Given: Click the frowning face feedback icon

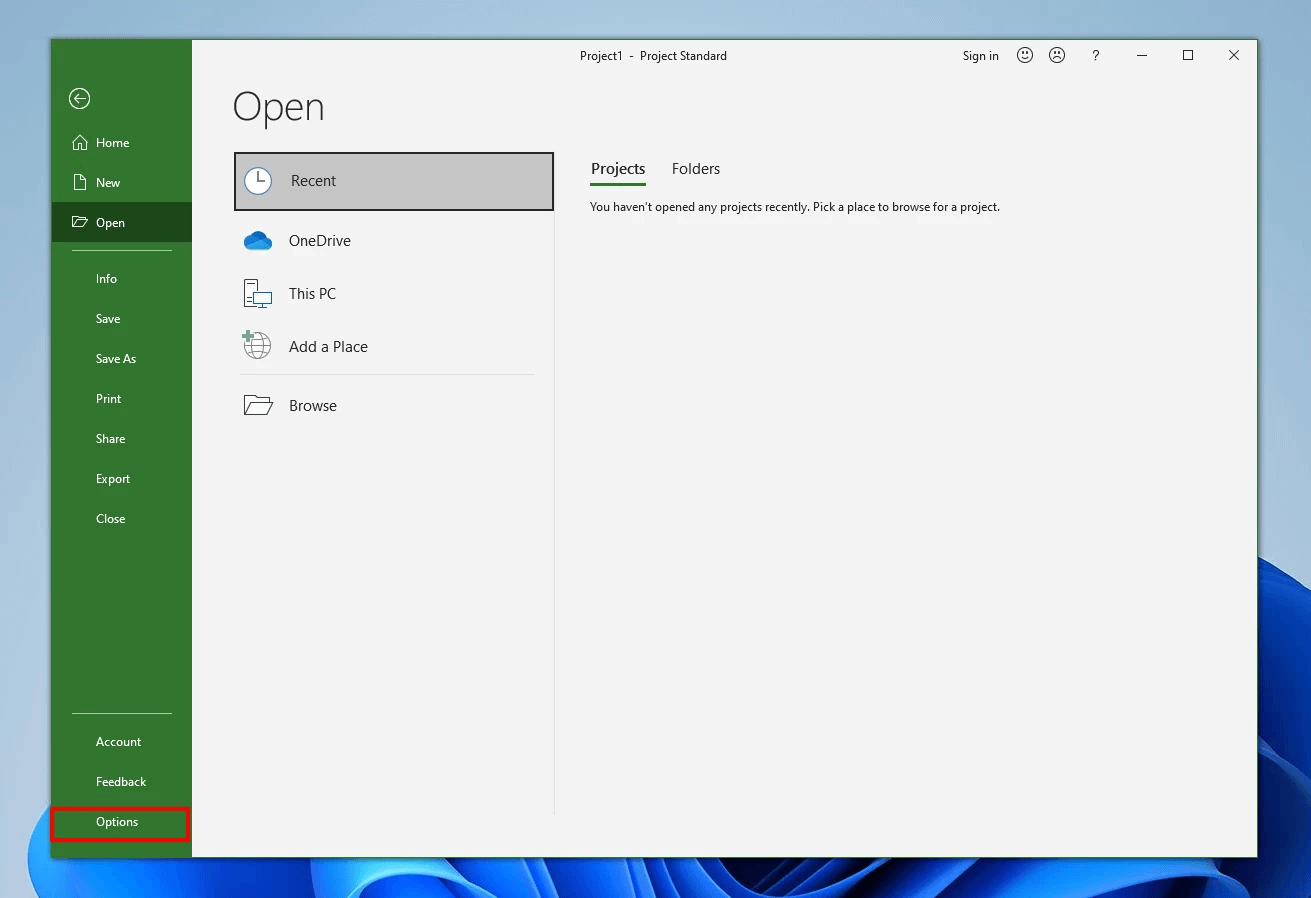Looking at the screenshot, I should tap(1057, 55).
